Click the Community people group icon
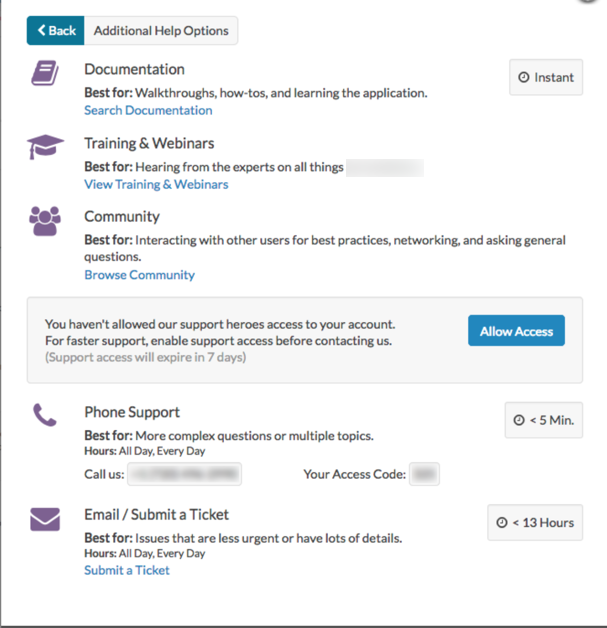This screenshot has width=607, height=628. pos(45,220)
